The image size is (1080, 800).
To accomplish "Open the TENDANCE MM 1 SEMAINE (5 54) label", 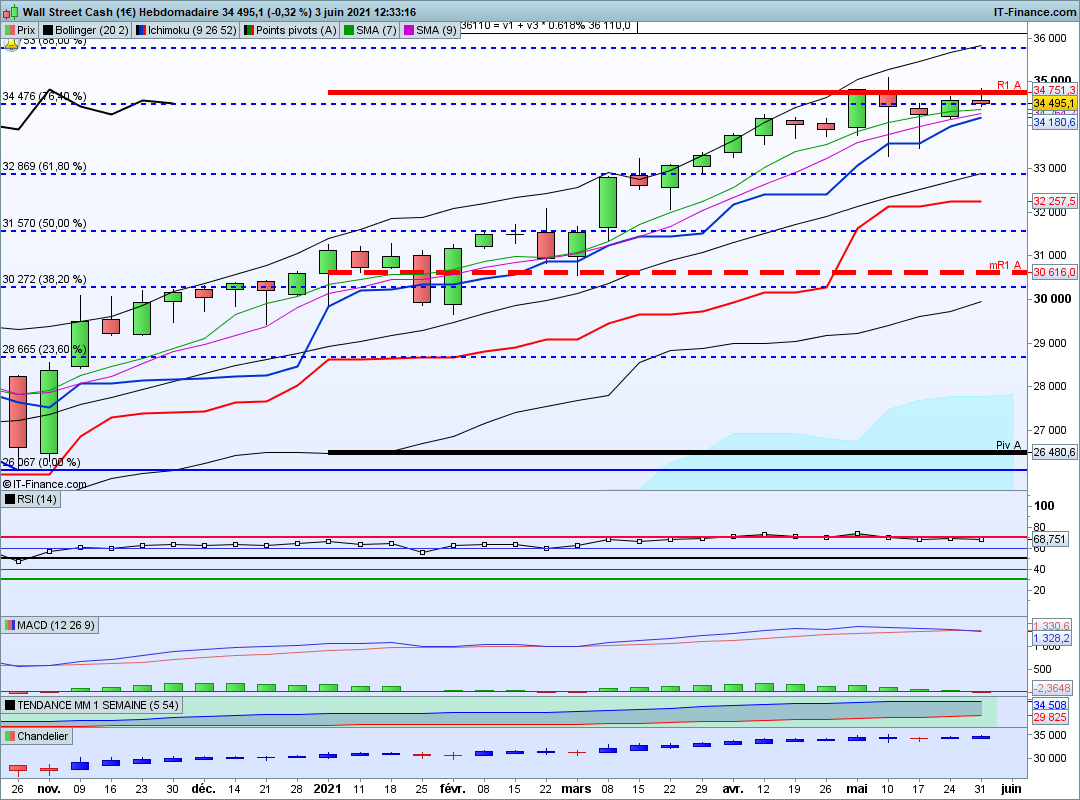I will pyautogui.click(x=92, y=705).
